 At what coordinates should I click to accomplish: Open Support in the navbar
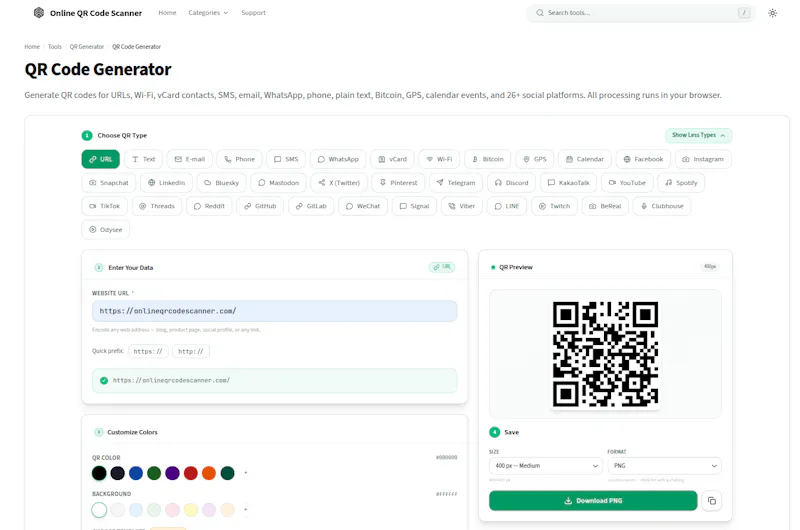254,13
